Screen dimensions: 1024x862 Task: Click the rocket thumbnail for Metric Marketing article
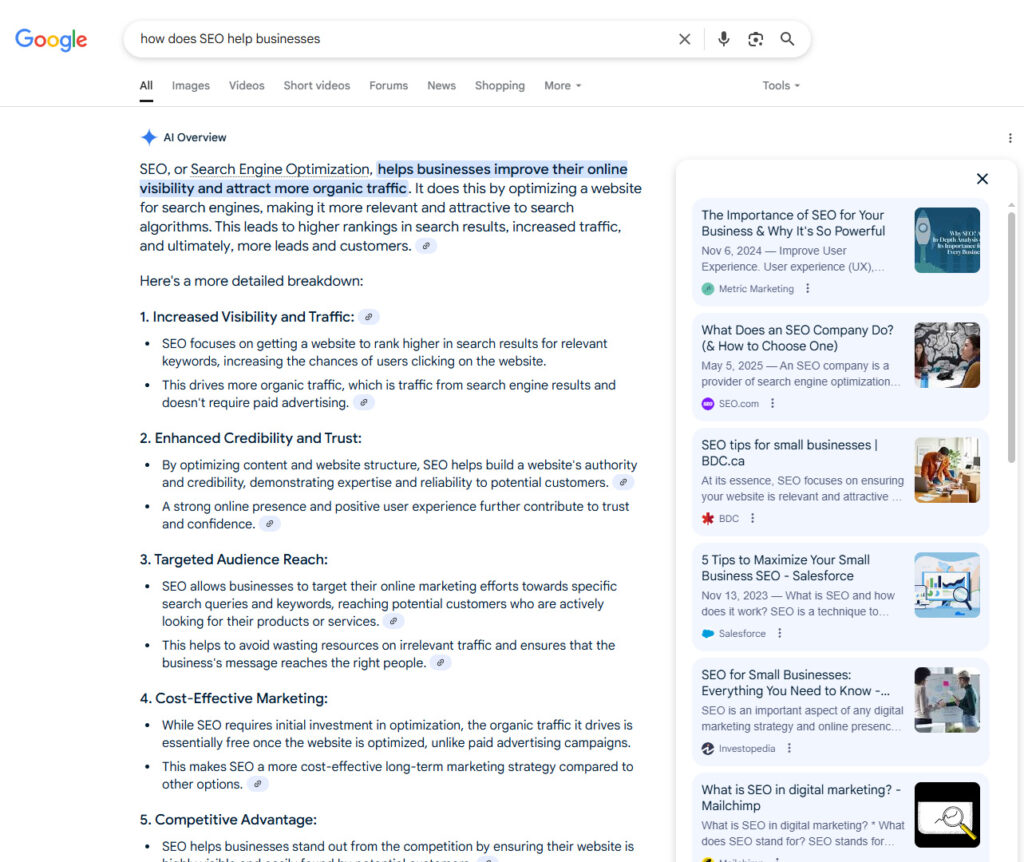[x=947, y=240]
